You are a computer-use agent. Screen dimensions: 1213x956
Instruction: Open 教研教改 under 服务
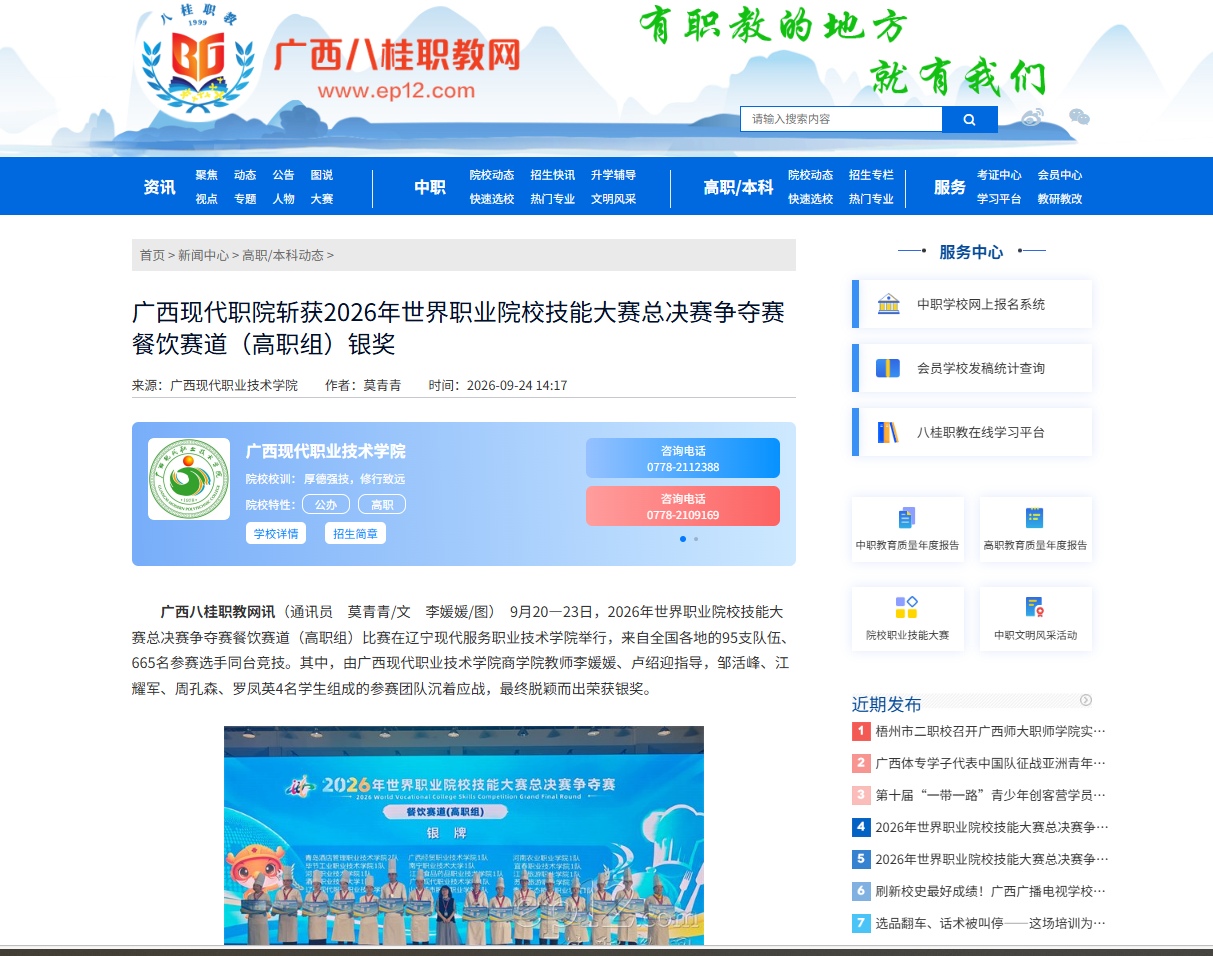point(1060,199)
